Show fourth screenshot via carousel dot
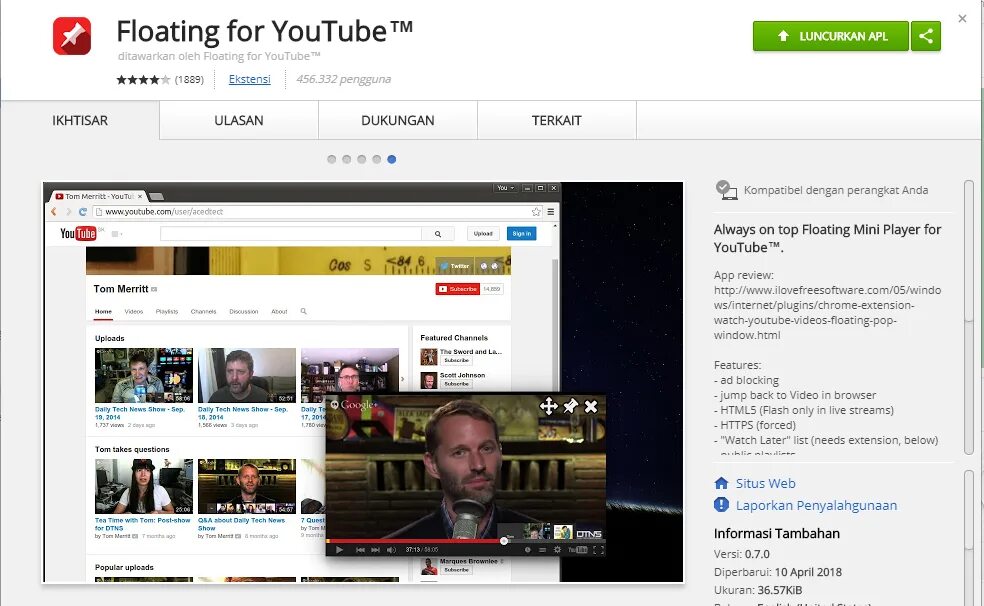The height and width of the screenshot is (606, 984). coord(377,159)
